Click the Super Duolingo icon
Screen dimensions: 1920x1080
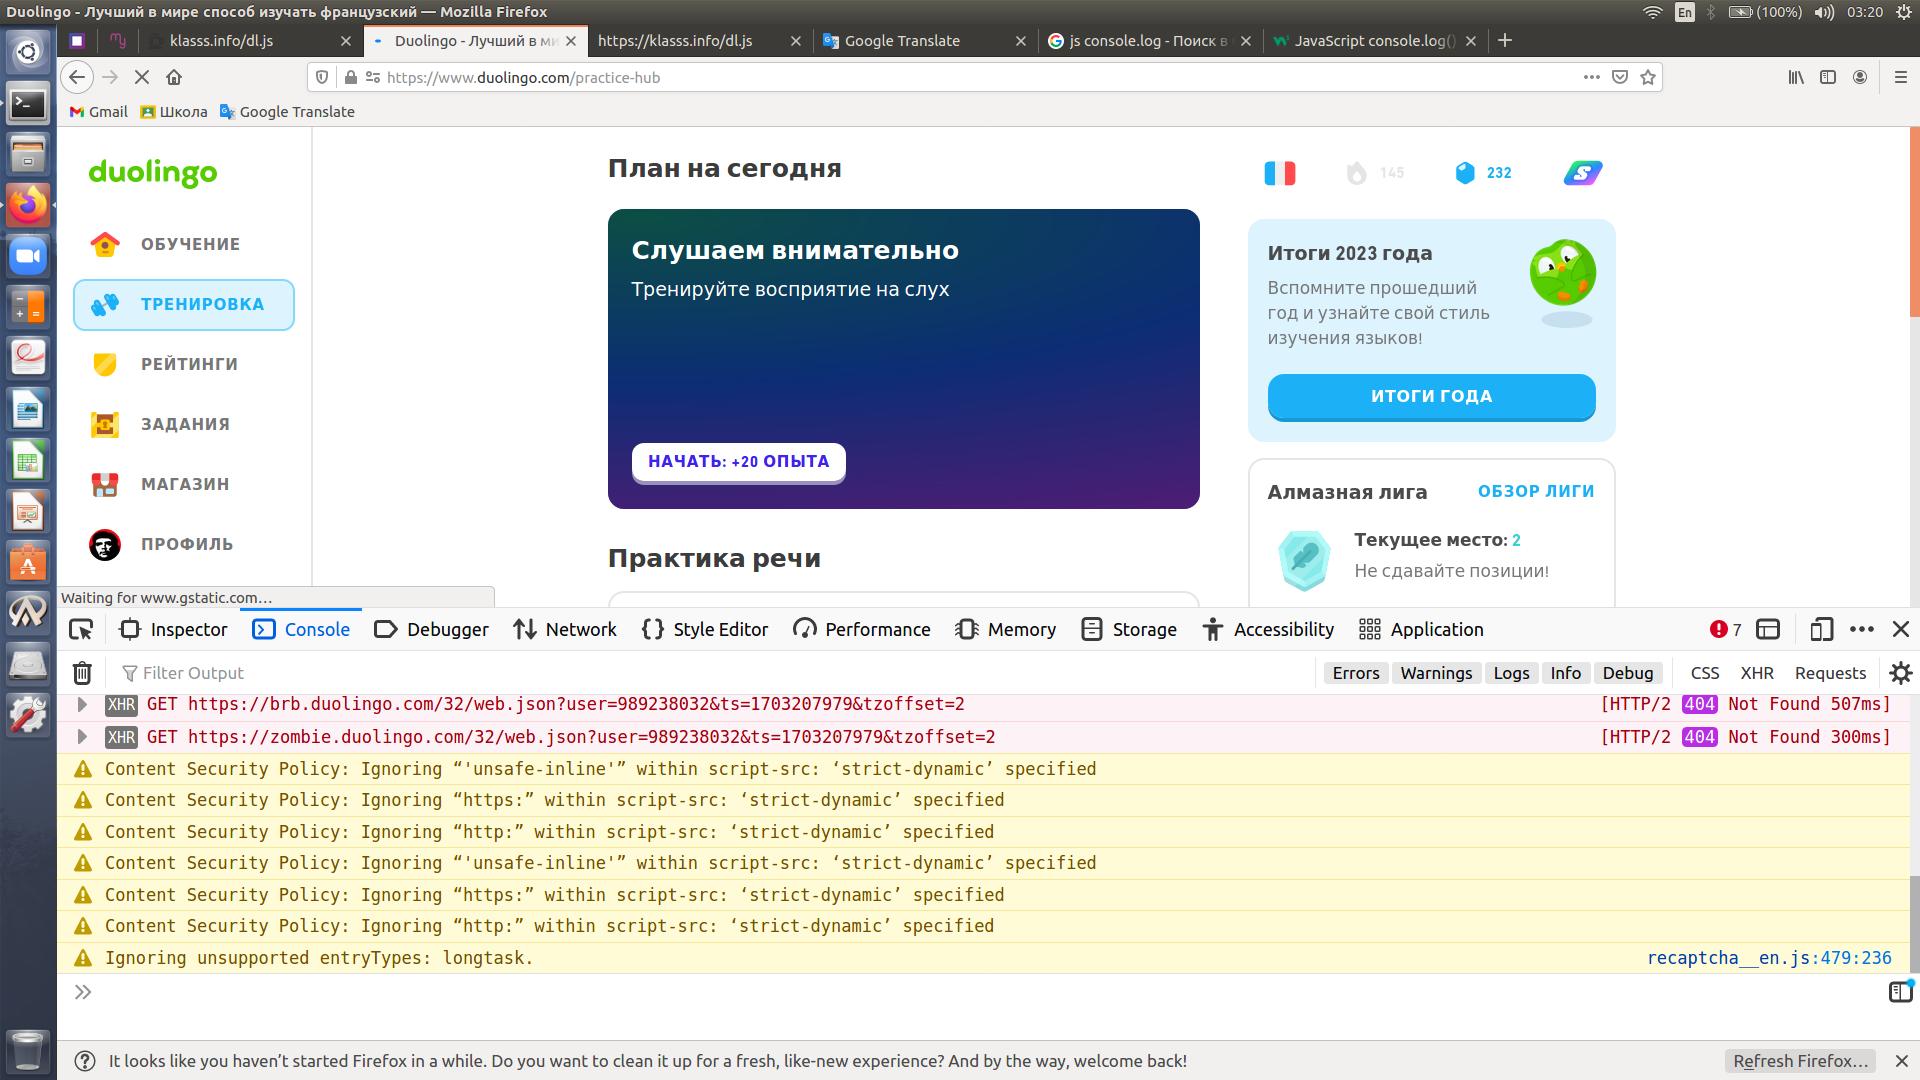pos(1582,173)
